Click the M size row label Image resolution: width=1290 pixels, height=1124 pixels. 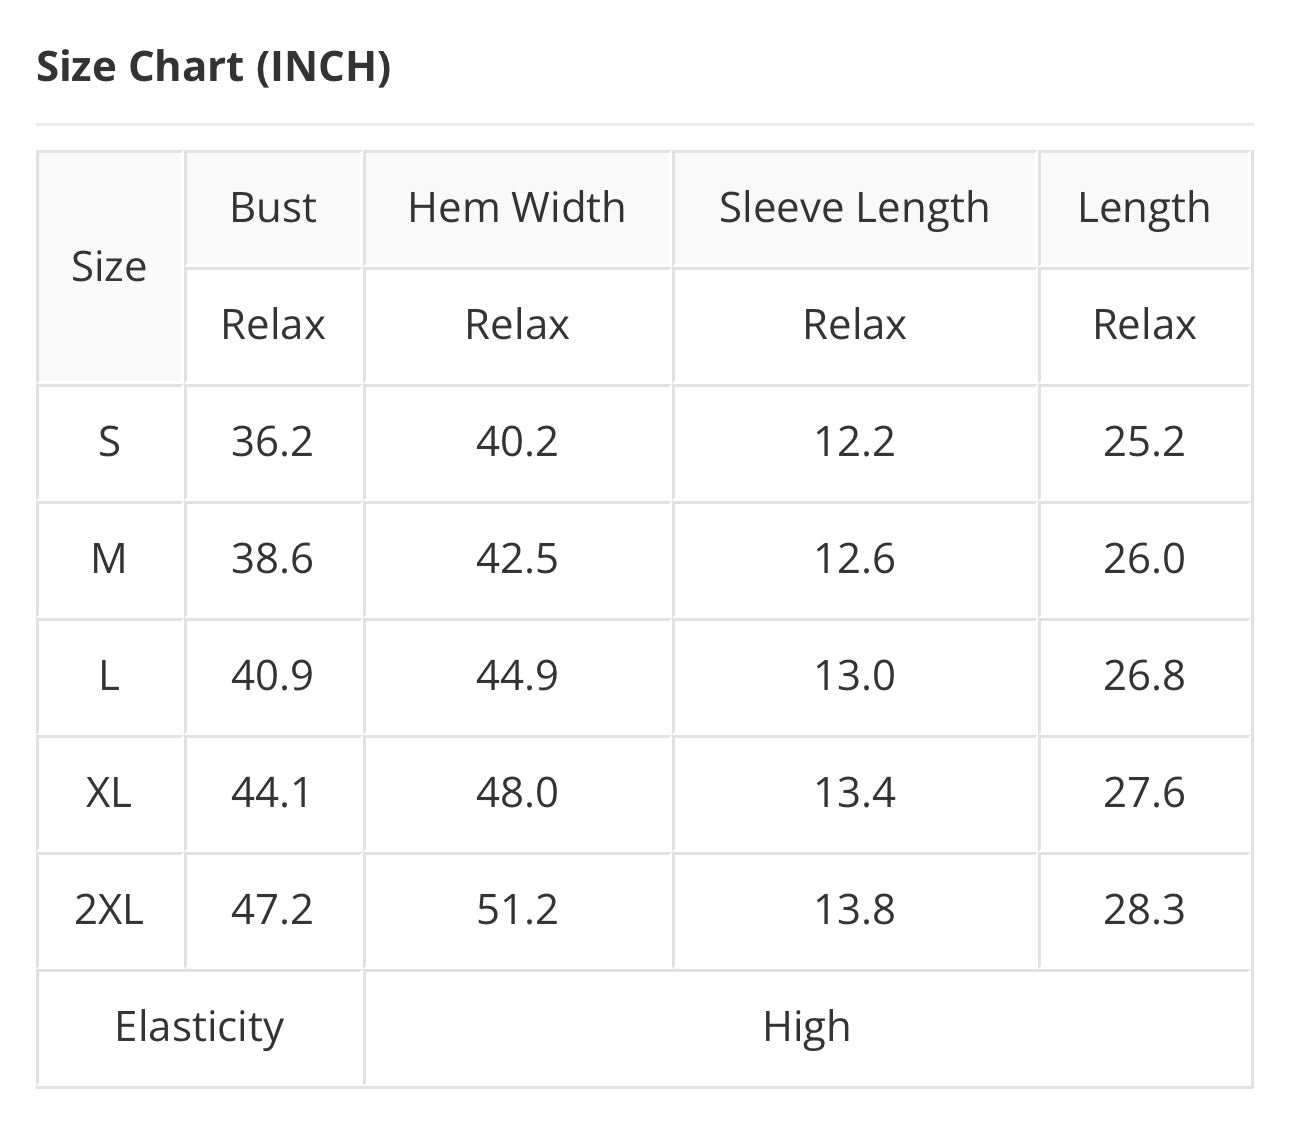109,558
